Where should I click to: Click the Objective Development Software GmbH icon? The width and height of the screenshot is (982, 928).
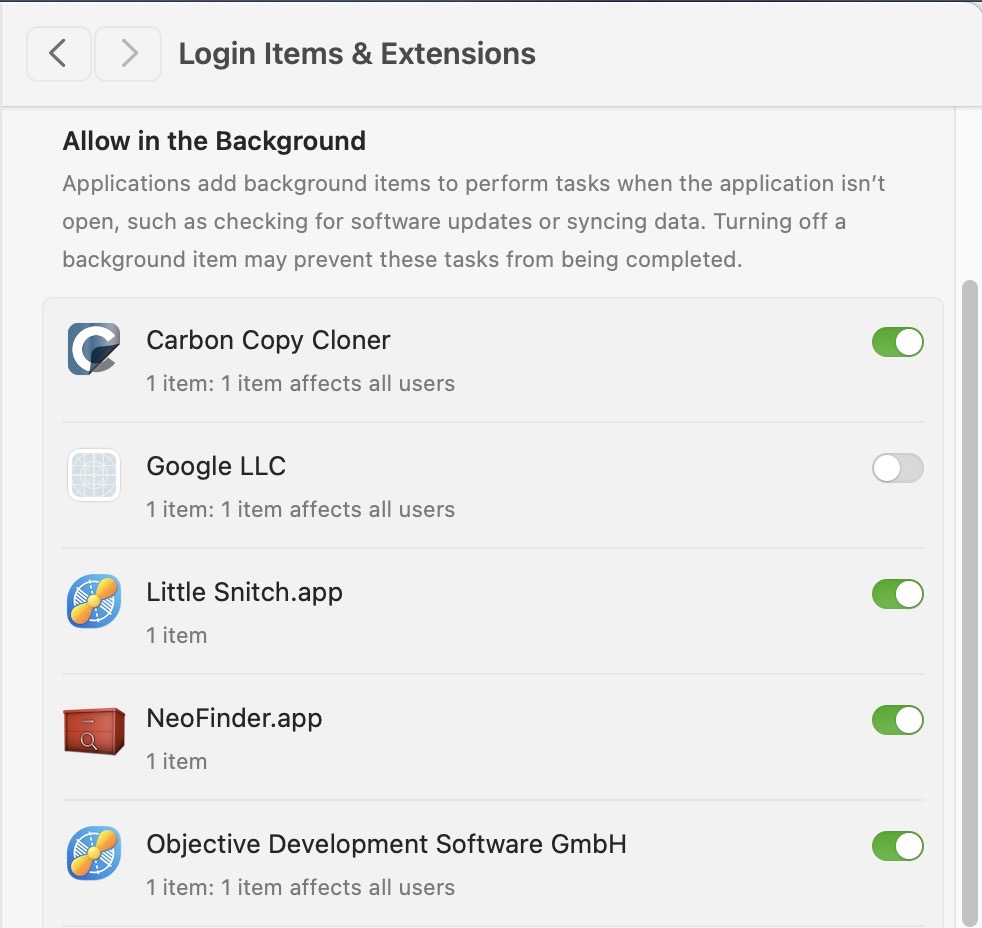click(x=93, y=853)
